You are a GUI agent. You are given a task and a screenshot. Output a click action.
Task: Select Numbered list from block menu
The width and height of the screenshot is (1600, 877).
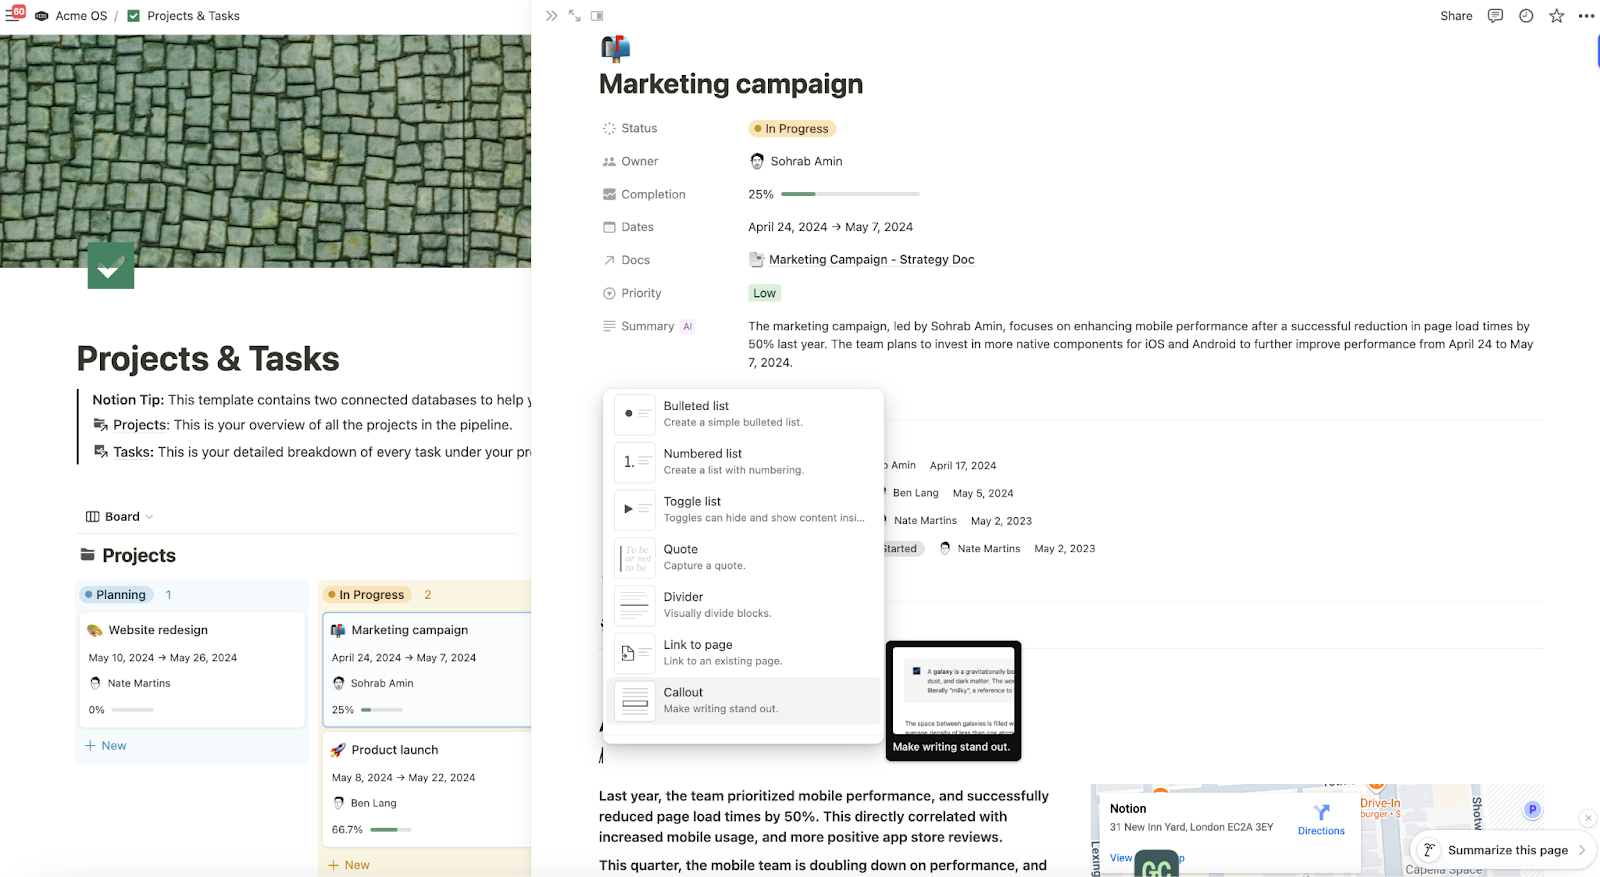click(743, 461)
